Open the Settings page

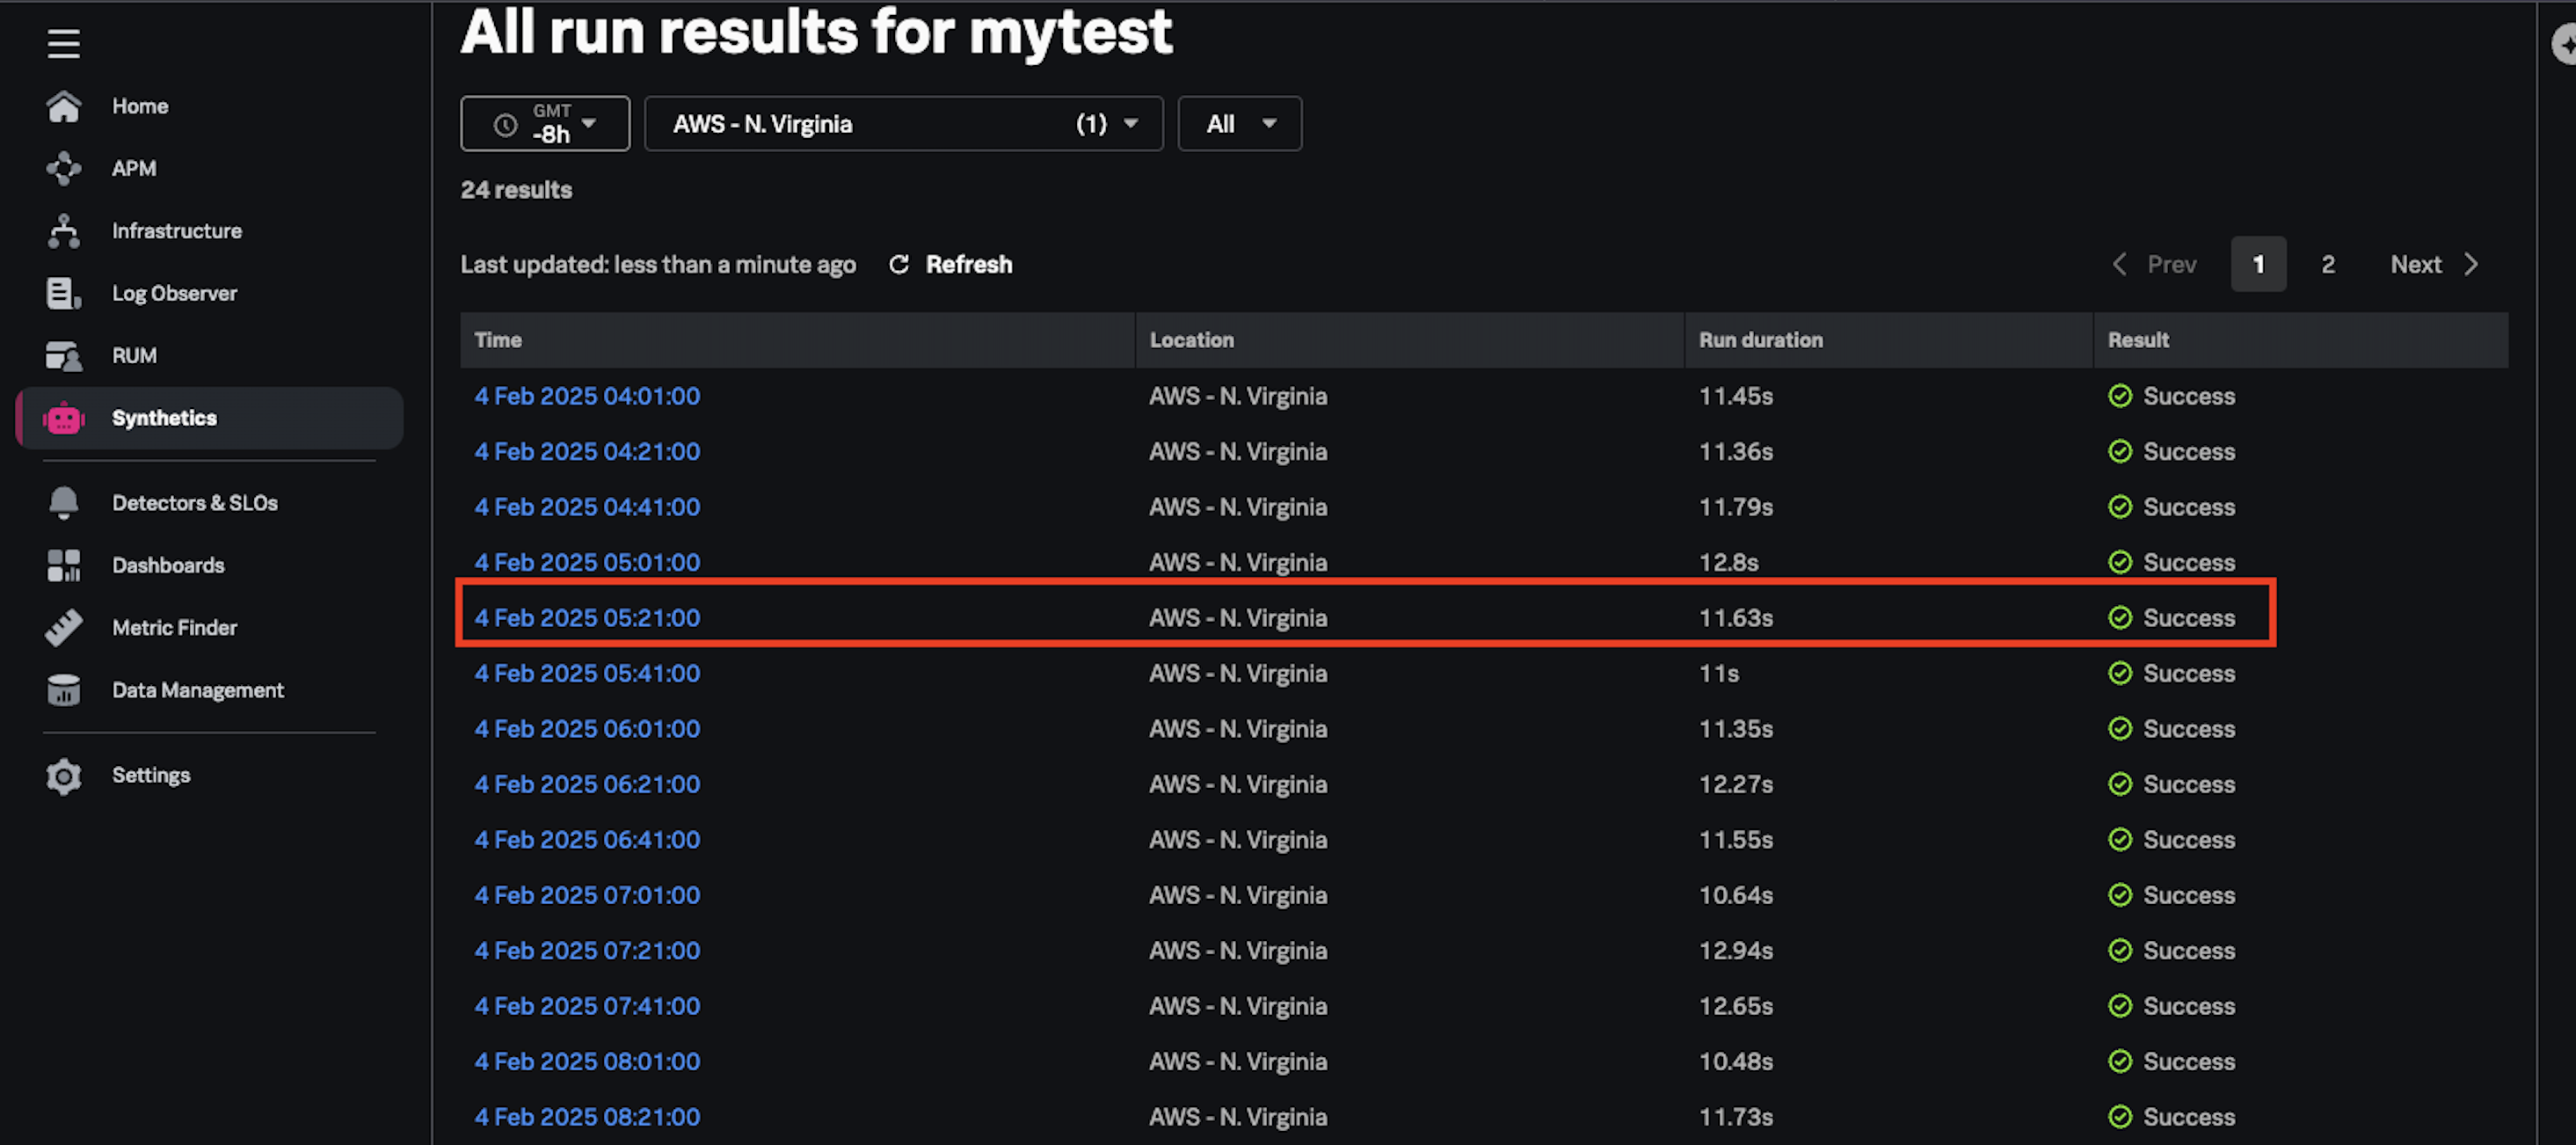[x=151, y=774]
